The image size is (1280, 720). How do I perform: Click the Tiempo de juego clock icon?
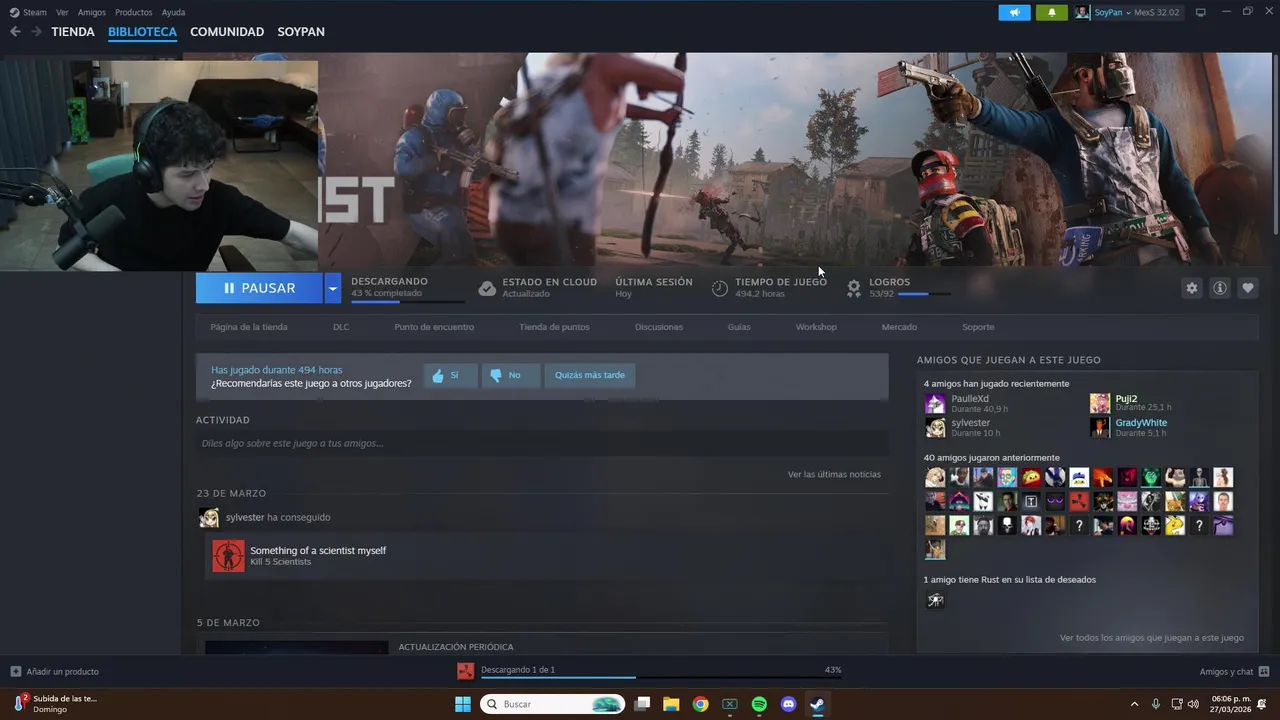pos(720,288)
